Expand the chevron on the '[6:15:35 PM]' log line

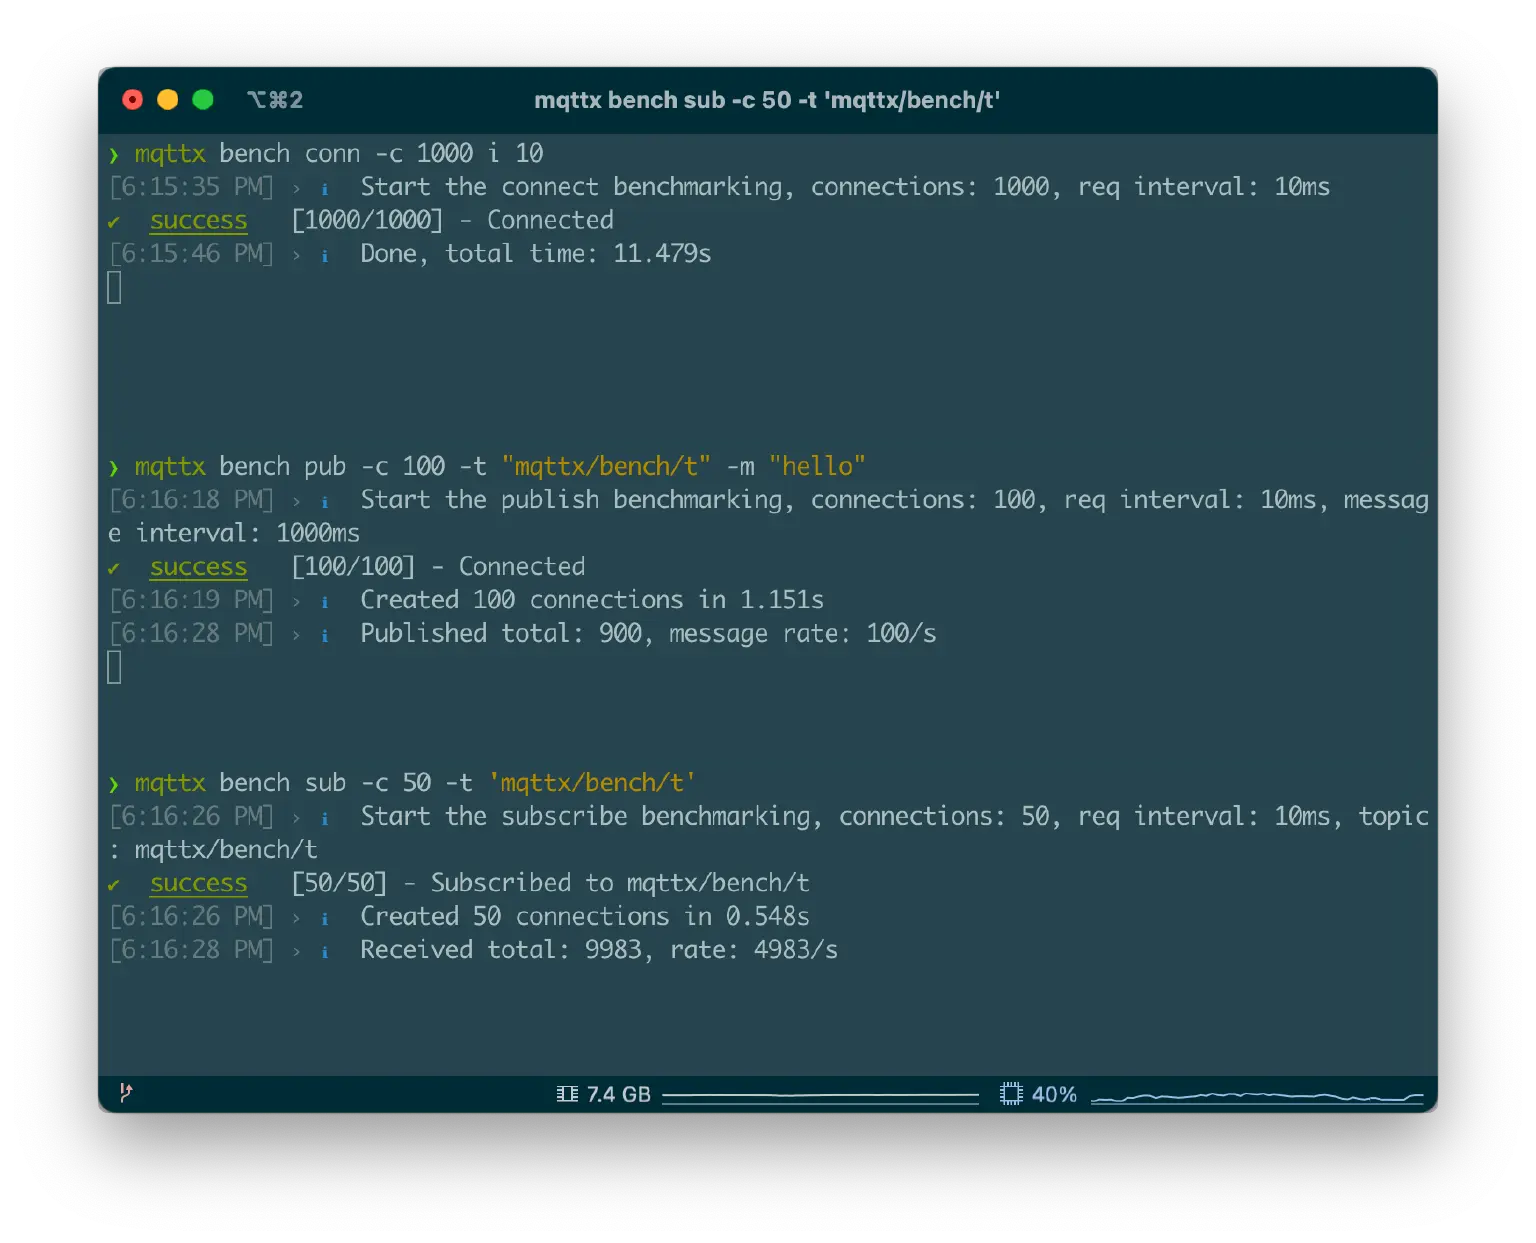point(296,186)
